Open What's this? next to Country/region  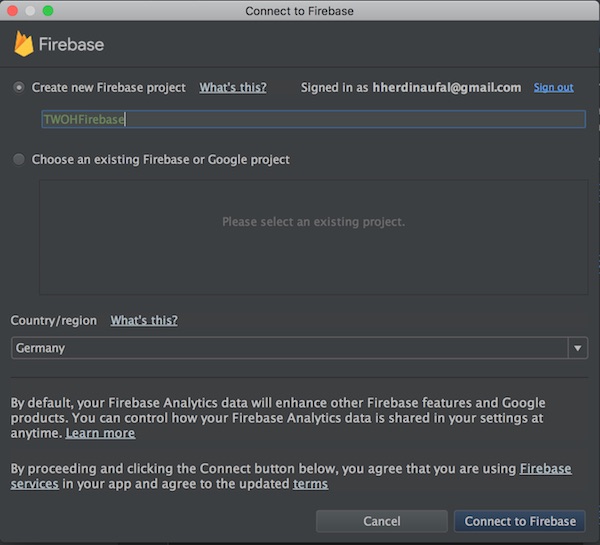[x=144, y=321]
